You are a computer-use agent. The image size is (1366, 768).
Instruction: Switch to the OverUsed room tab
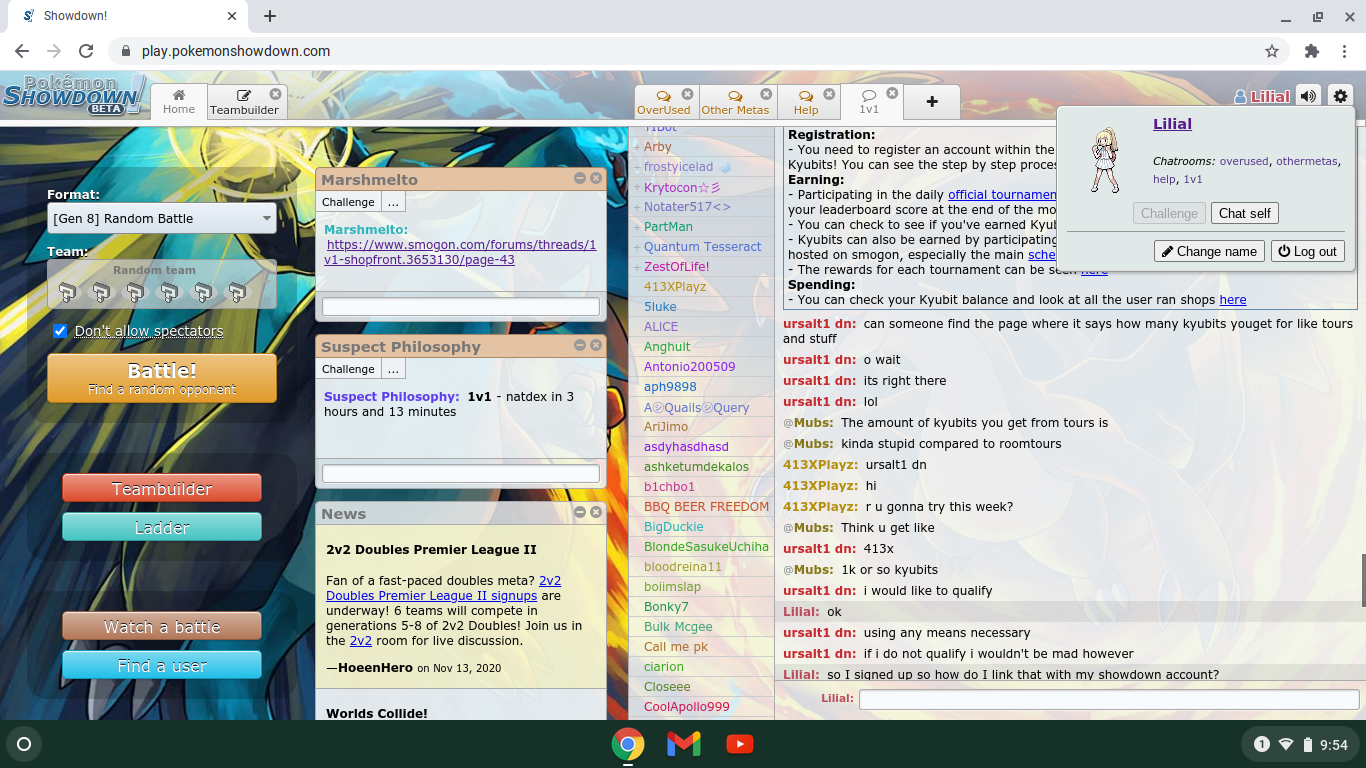663,109
